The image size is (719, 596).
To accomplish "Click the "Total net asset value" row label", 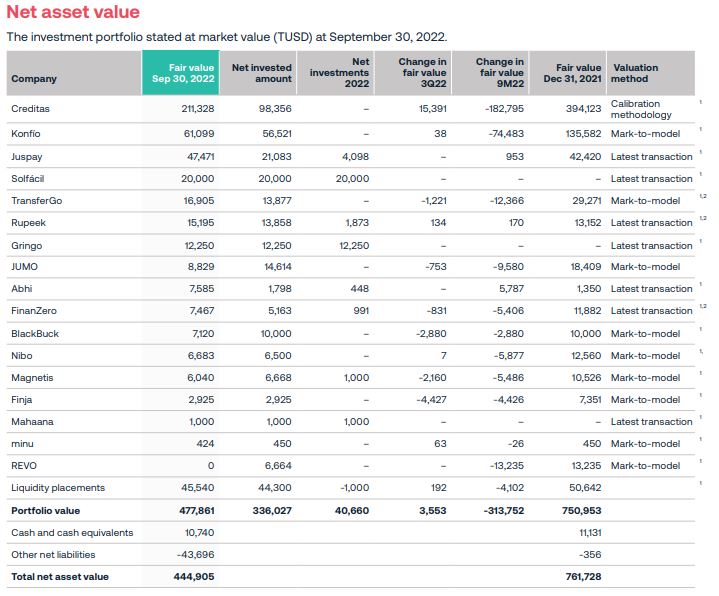I will (60, 577).
